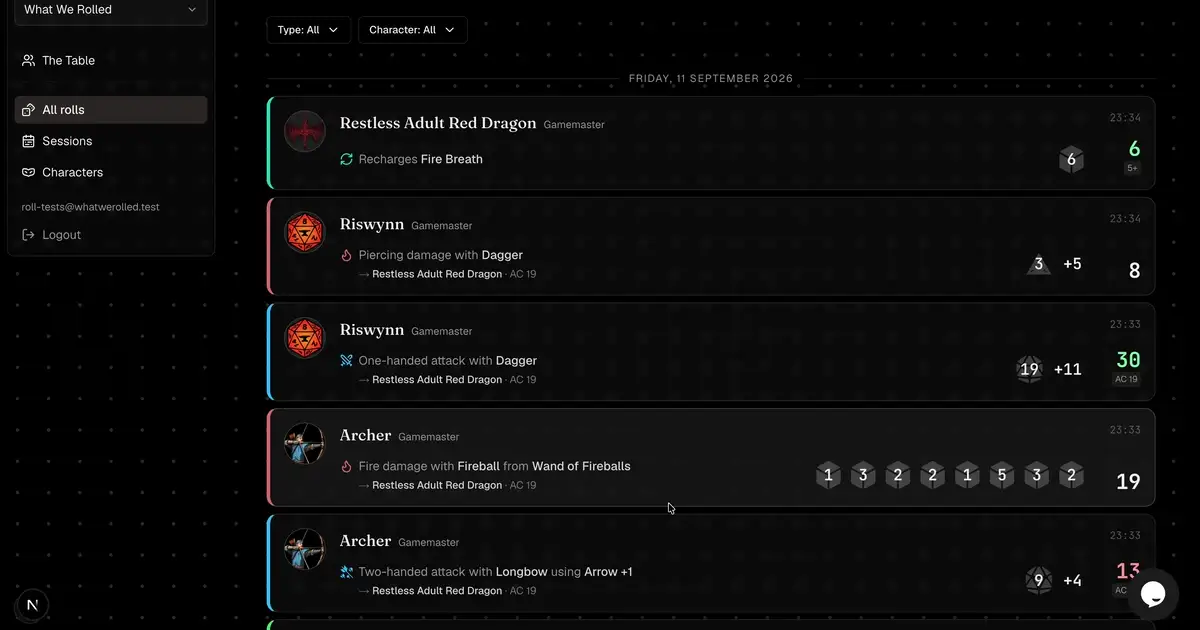The width and height of the screenshot is (1200, 630).
Task: Click the d4 die showing 3 in Dagger damage row
Action: point(1039,264)
